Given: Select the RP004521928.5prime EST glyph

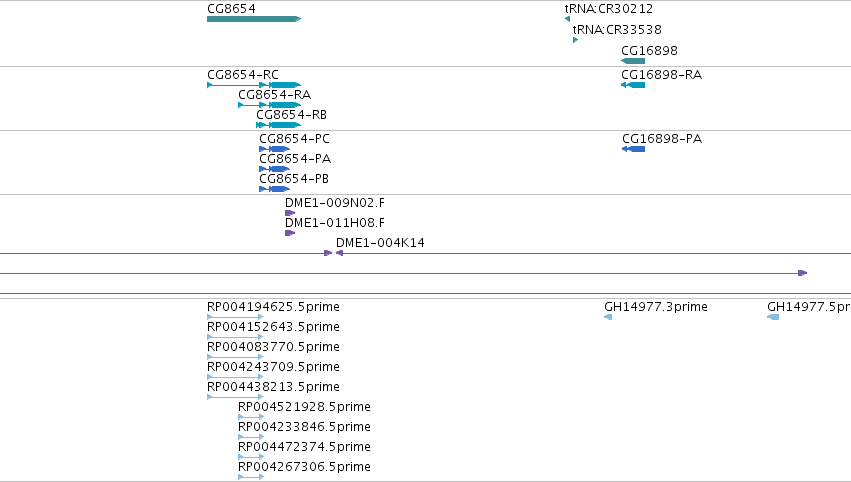Looking at the screenshot, I should pos(251,417).
